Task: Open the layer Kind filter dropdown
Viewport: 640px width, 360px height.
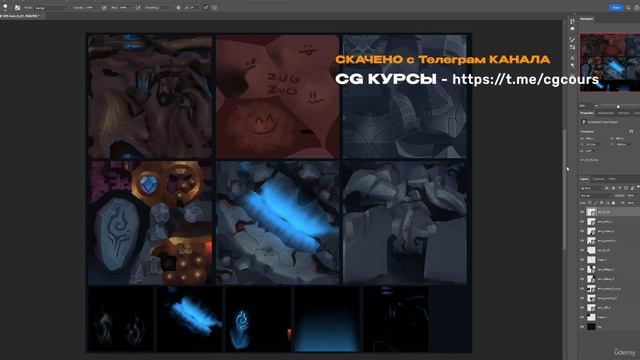Action: coord(591,188)
